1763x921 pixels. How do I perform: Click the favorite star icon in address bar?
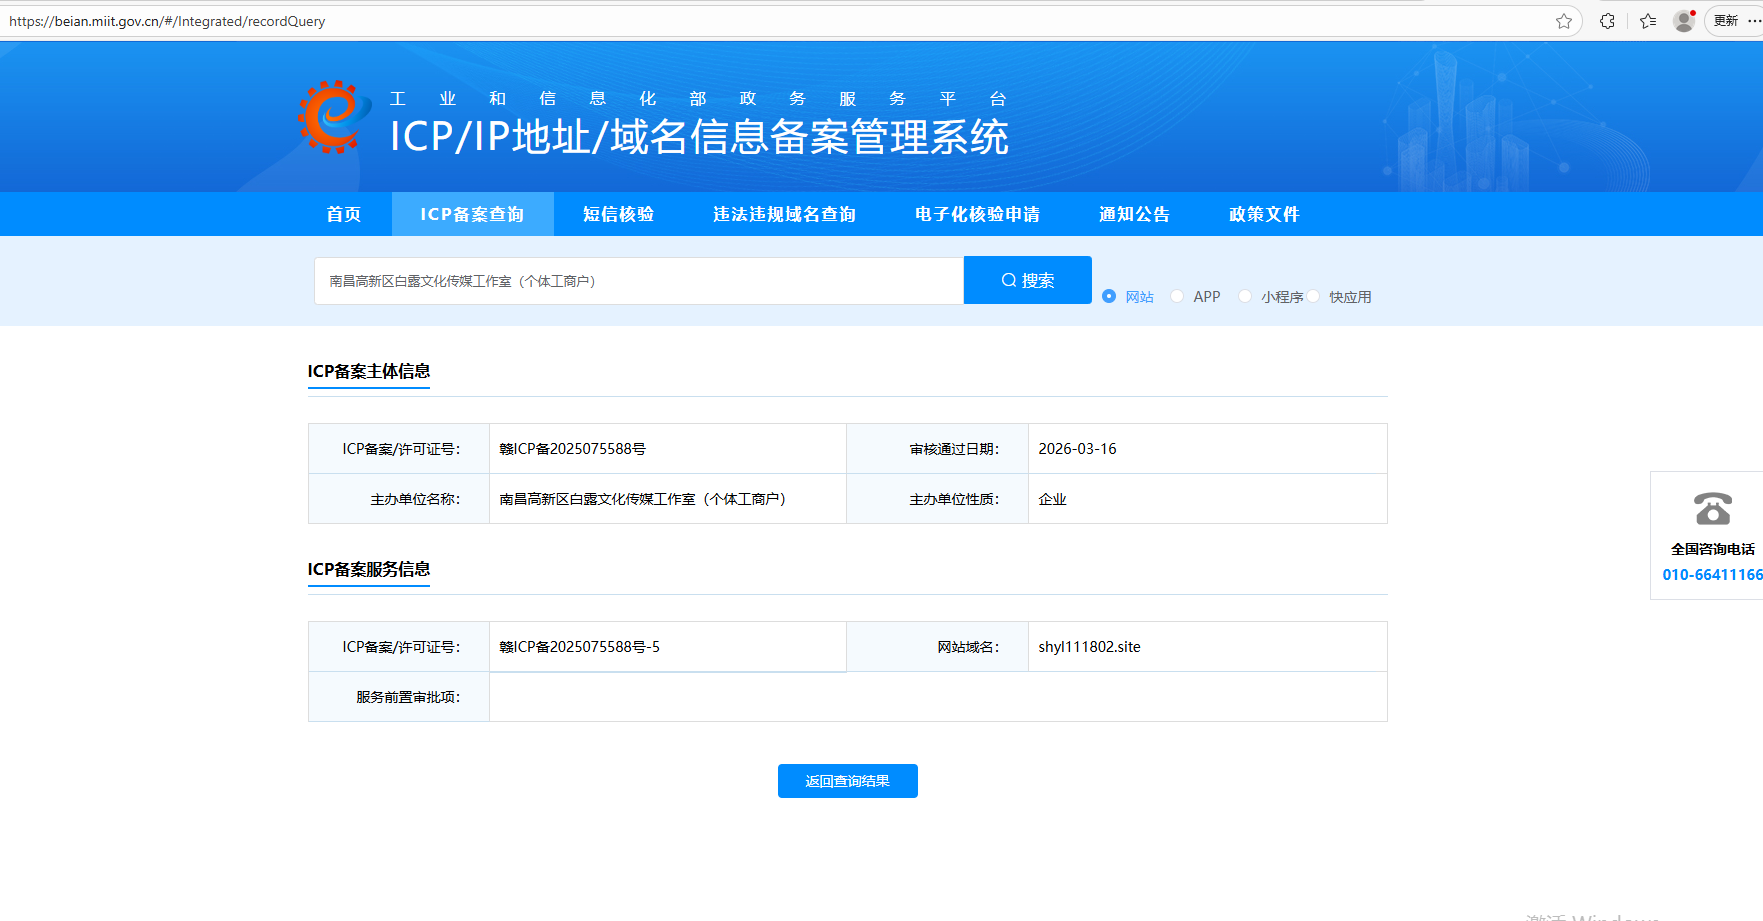click(x=1564, y=21)
